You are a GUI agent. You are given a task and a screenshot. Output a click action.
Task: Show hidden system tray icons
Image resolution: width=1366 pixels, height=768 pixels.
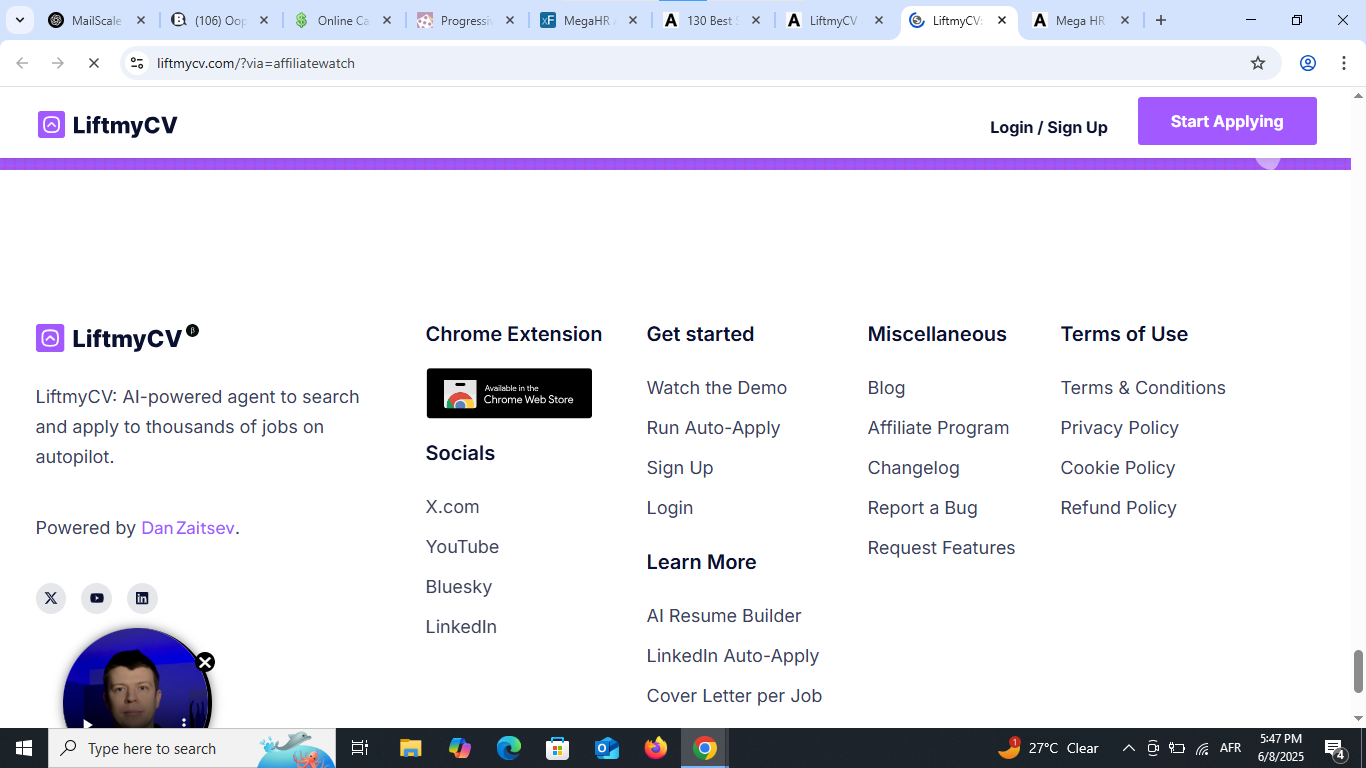pos(1129,748)
